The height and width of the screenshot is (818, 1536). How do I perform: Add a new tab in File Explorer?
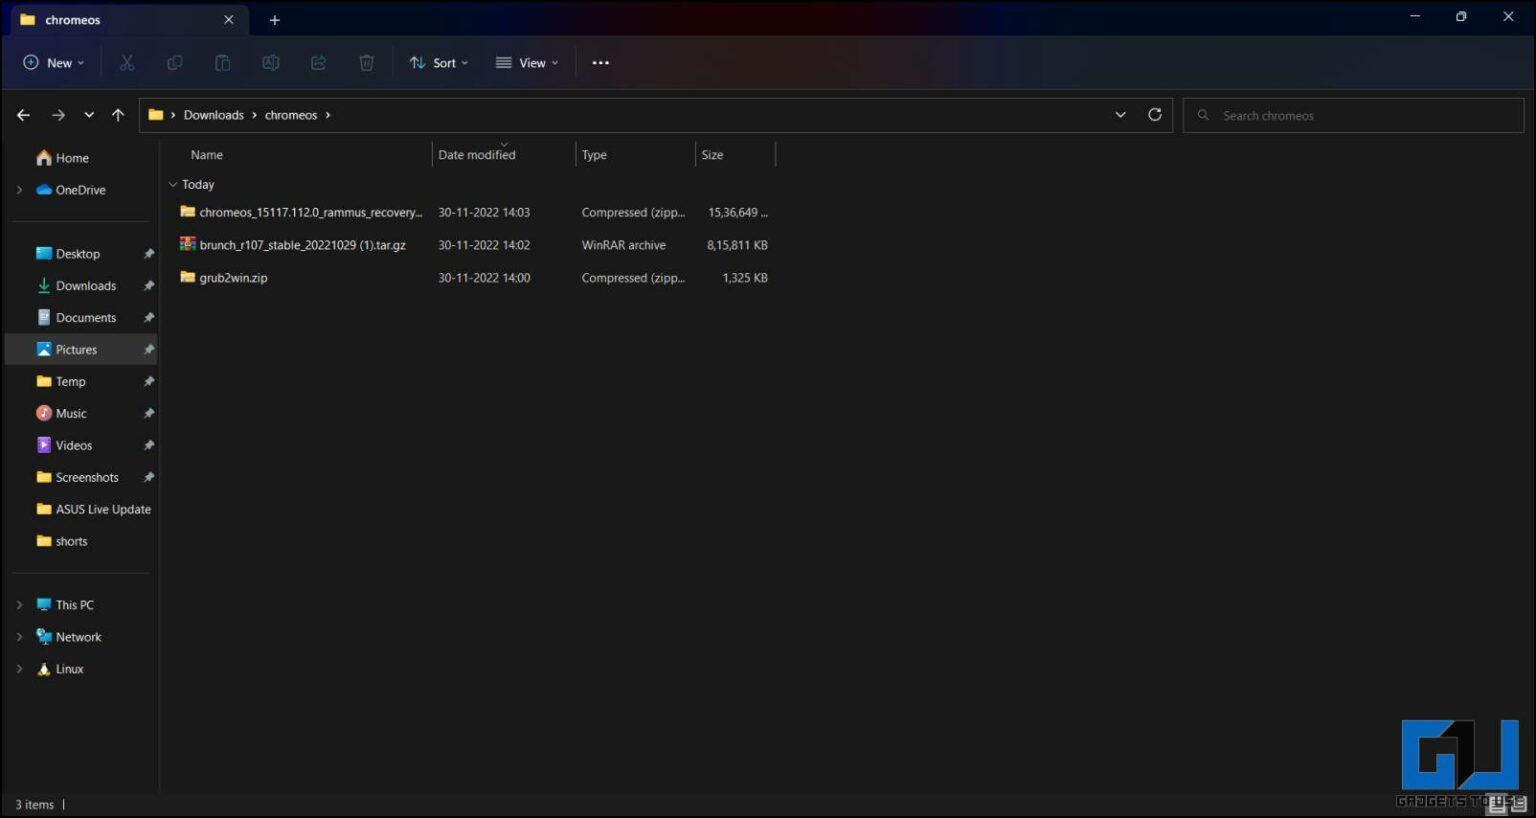[274, 20]
